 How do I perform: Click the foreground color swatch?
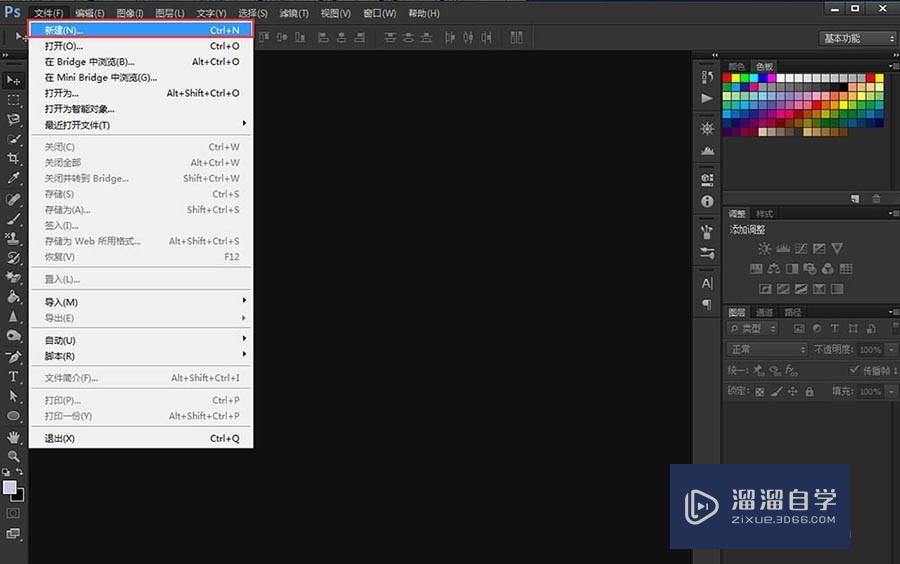point(10,487)
